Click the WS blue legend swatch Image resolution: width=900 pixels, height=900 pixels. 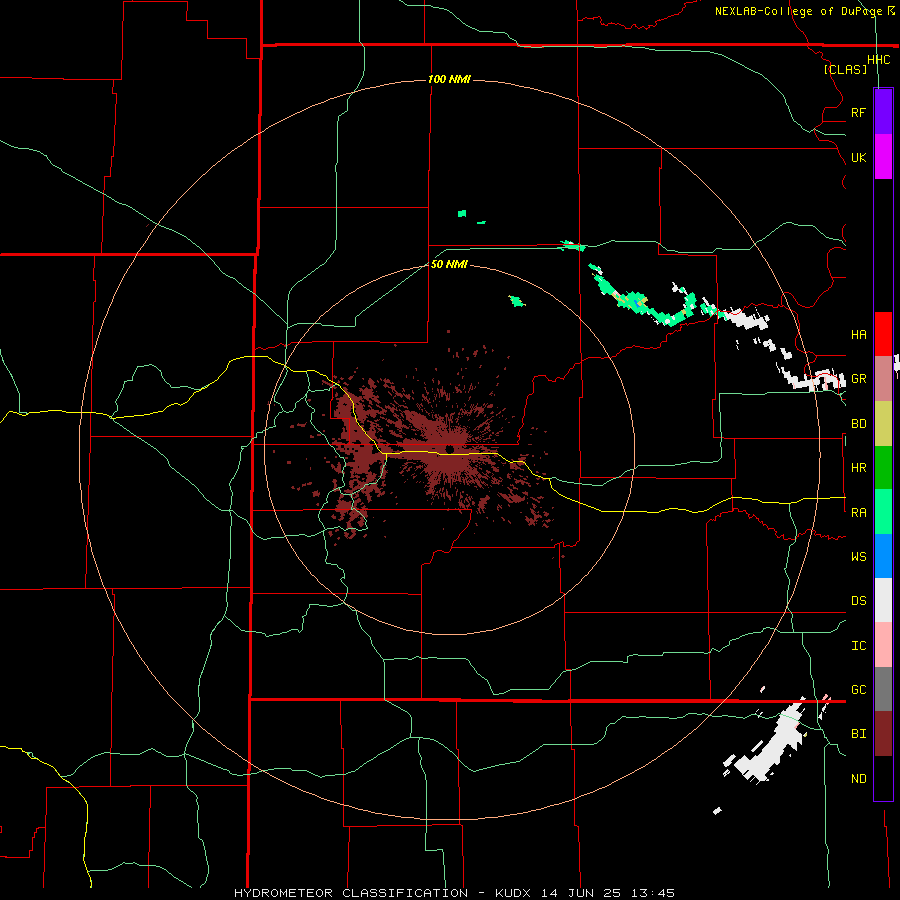coord(883,556)
